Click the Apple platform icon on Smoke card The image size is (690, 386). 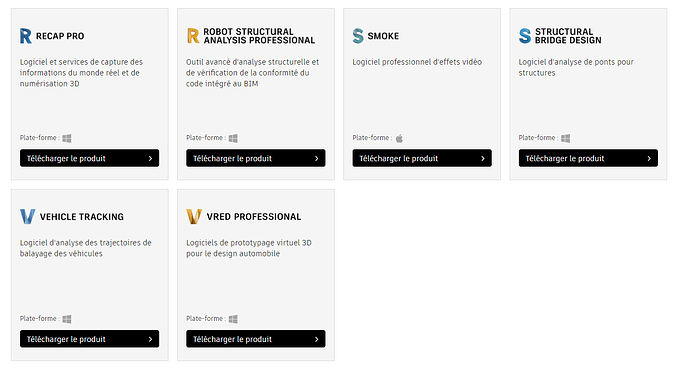[399, 138]
